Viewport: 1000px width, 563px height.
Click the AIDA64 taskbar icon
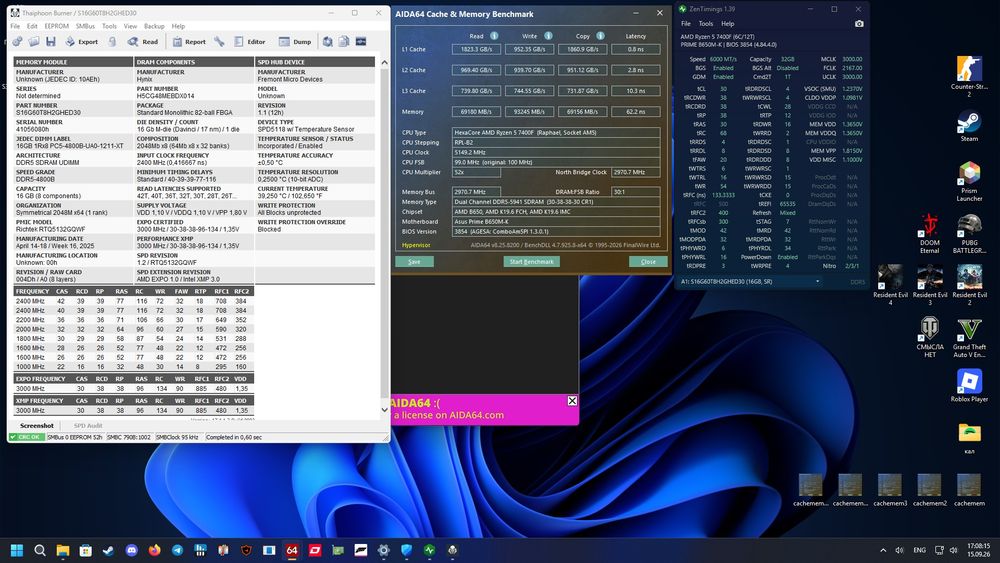coord(292,550)
